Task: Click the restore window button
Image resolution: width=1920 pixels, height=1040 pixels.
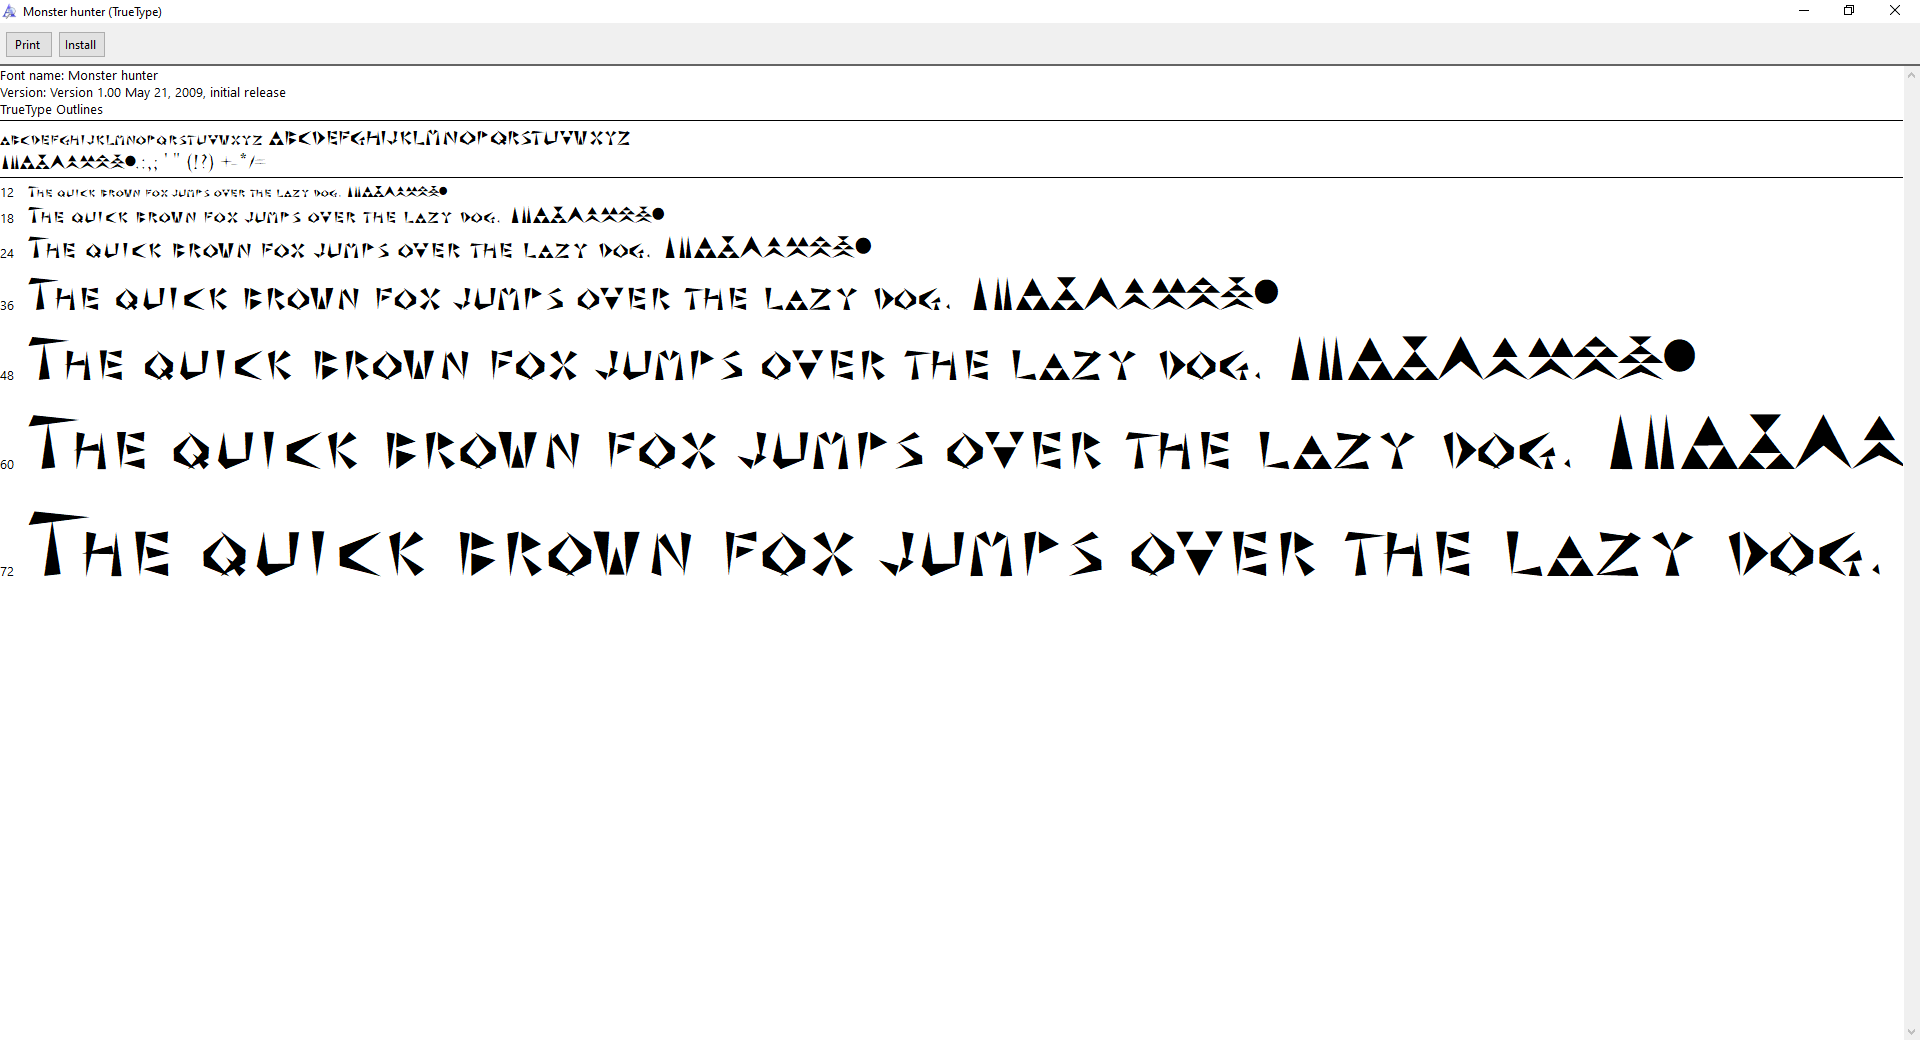Action: coord(1849,10)
